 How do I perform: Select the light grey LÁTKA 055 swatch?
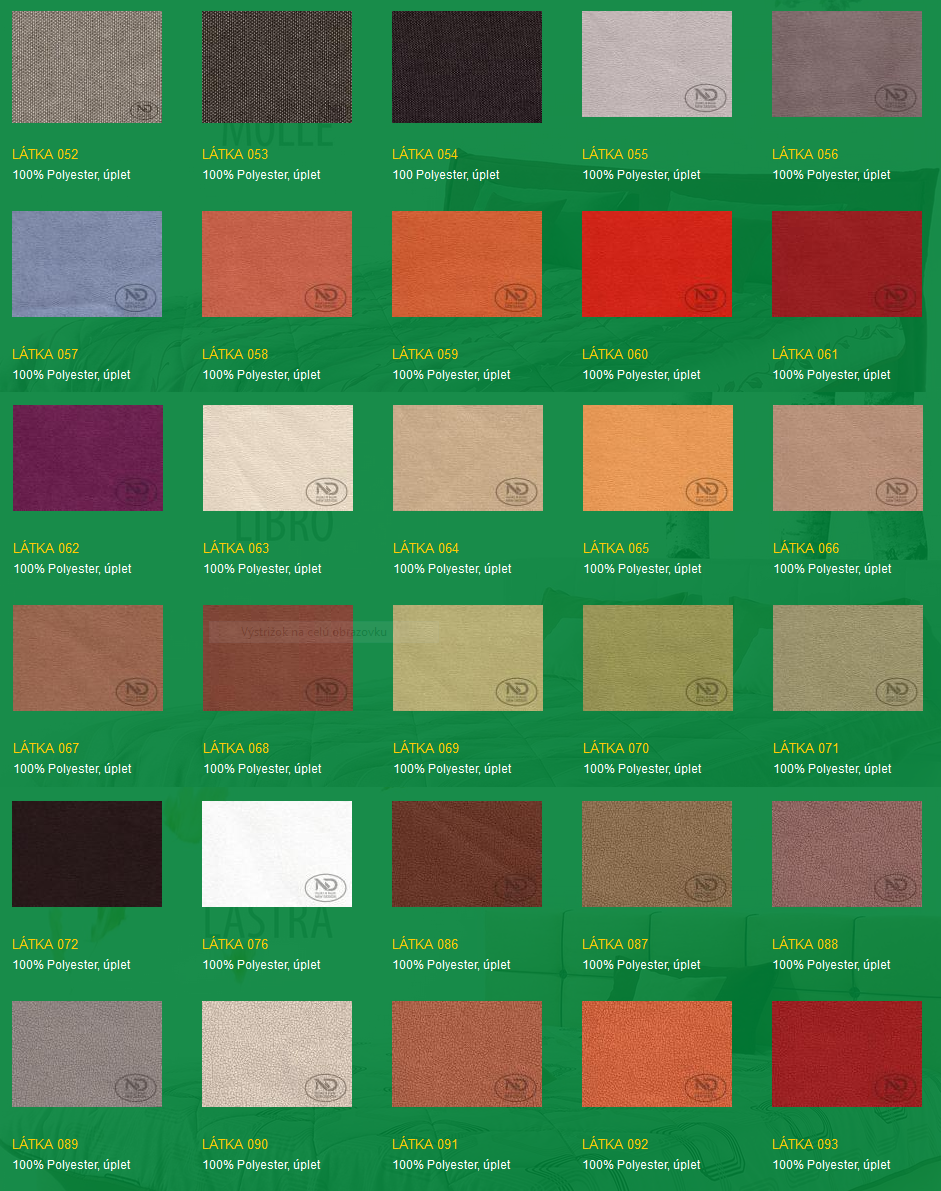(657, 64)
